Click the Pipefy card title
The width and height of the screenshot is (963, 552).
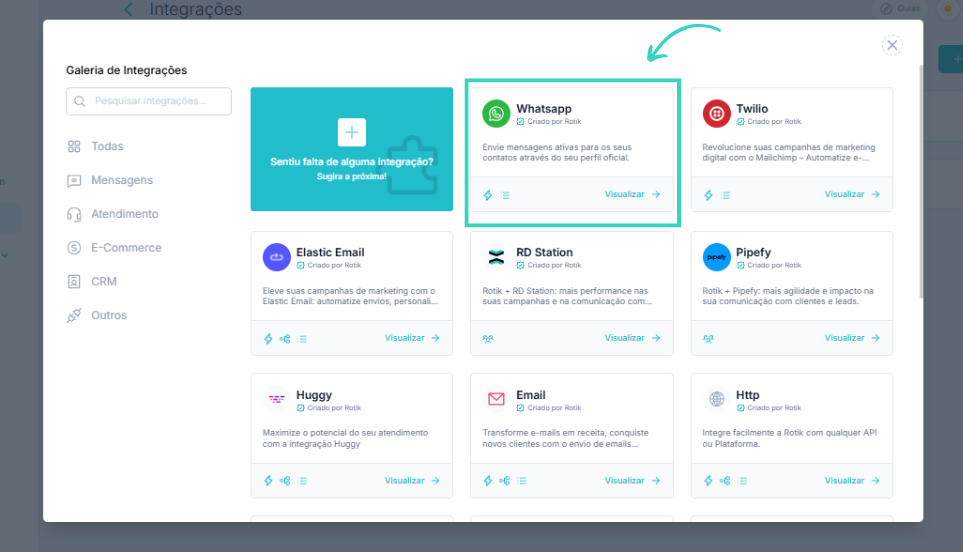[753, 252]
